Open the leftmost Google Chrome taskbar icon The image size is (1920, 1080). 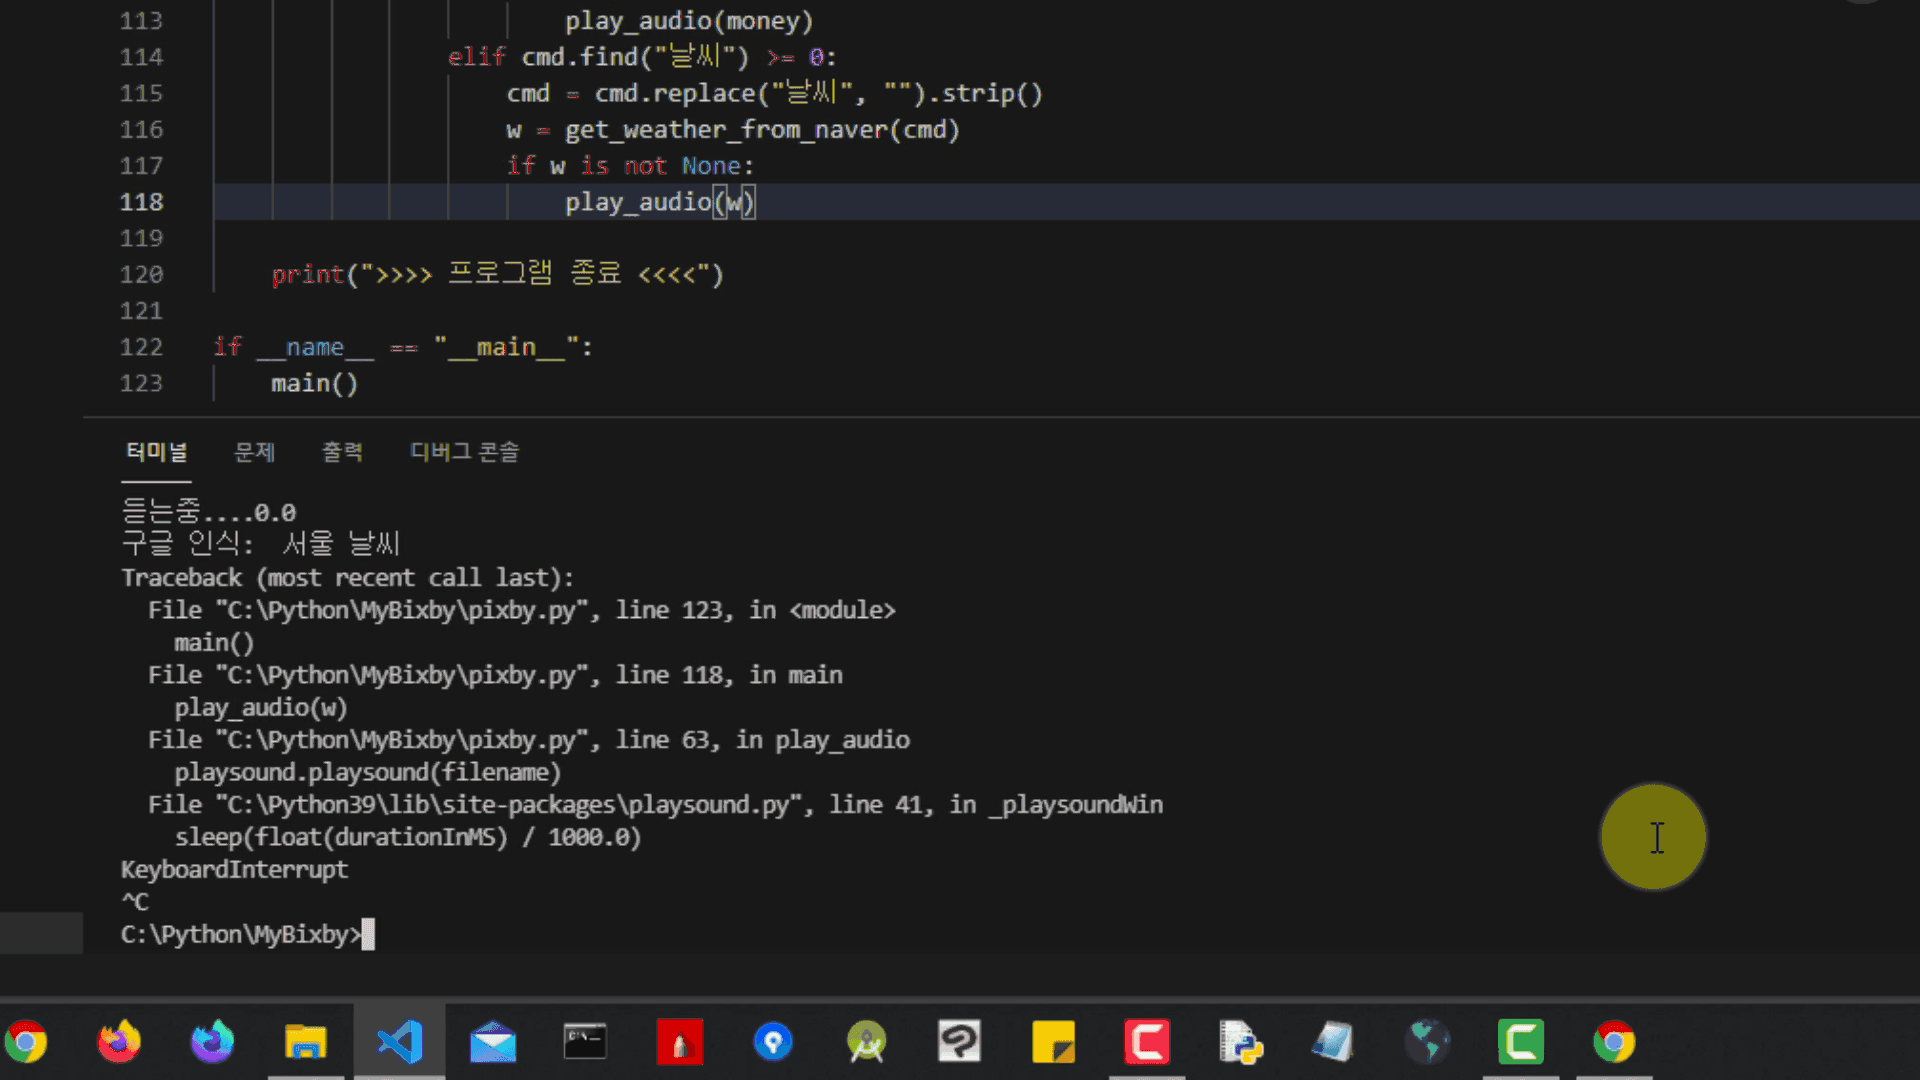coord(27,1042)
